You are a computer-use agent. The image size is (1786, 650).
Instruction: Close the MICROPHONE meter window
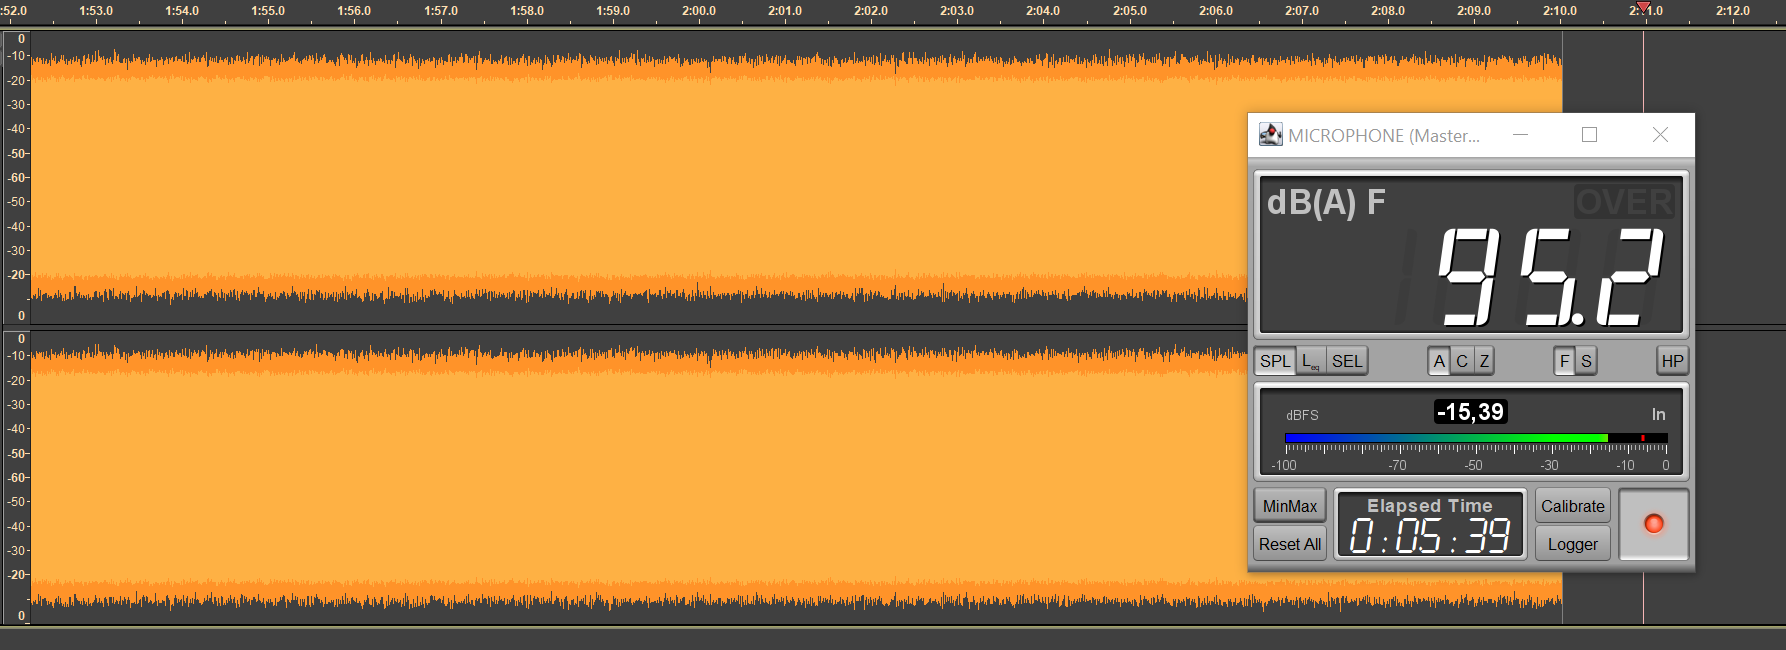click(x=1660, y=135)
